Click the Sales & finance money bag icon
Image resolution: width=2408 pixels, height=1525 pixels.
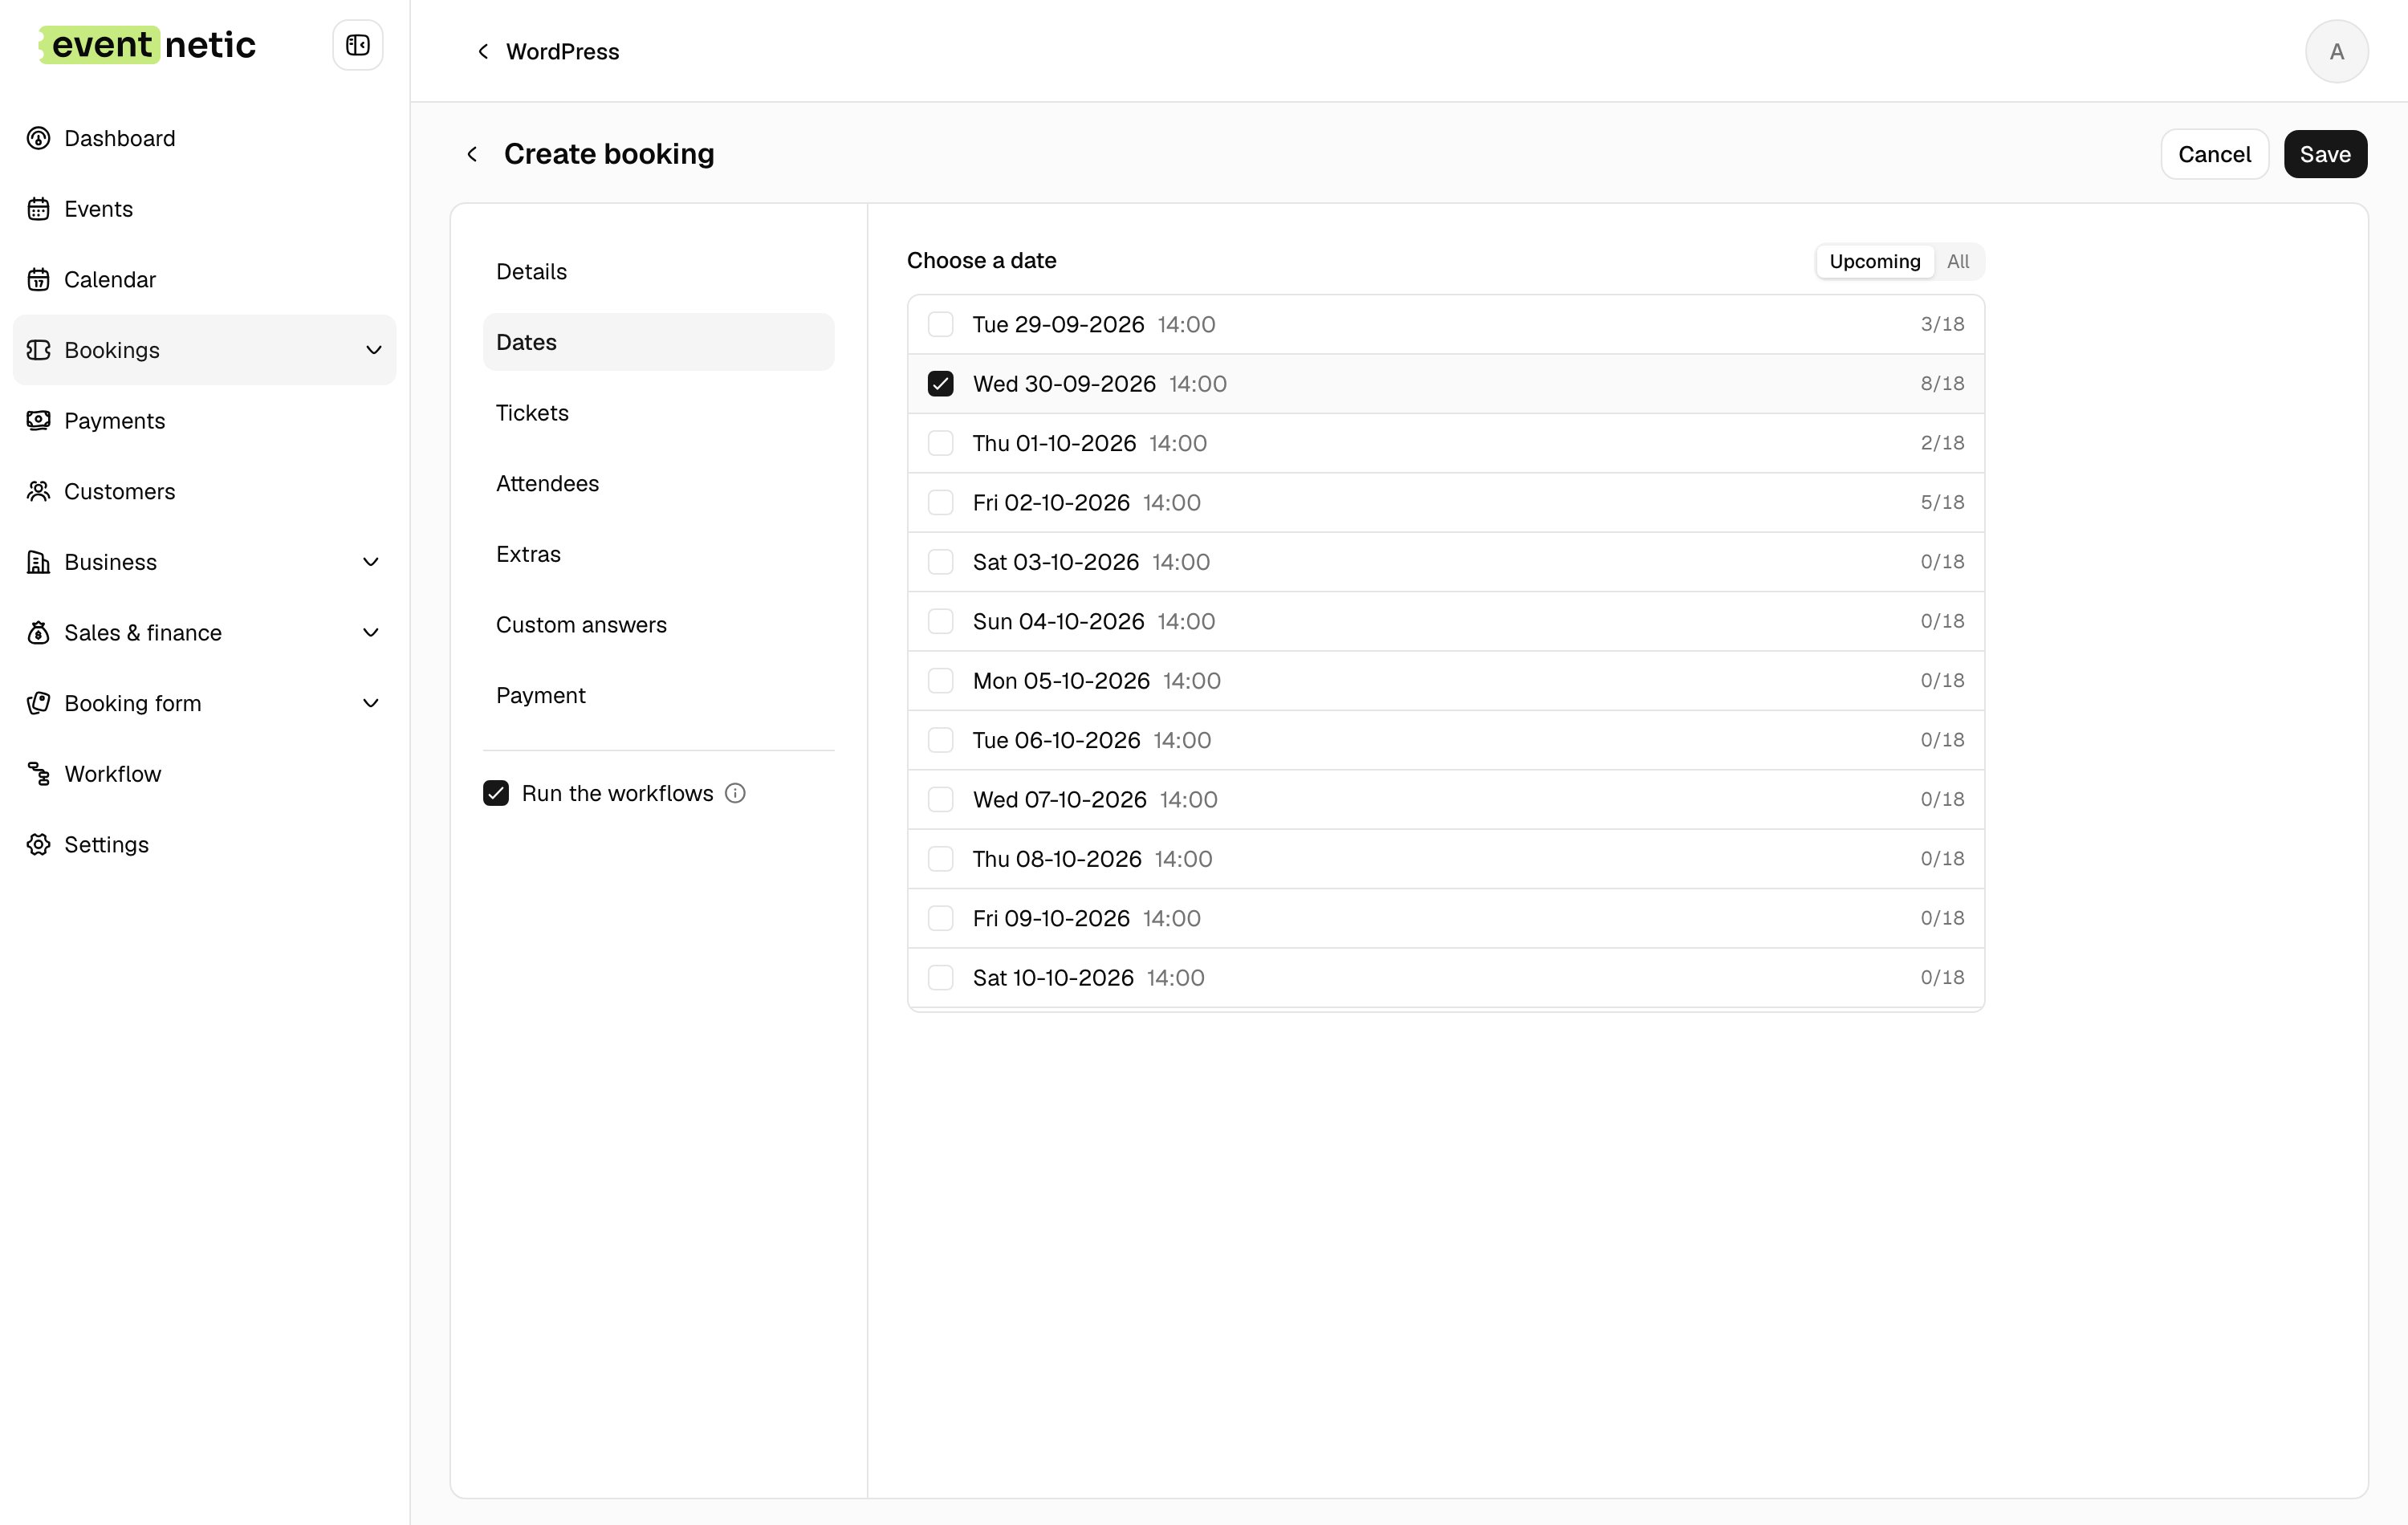pos(38,633)
